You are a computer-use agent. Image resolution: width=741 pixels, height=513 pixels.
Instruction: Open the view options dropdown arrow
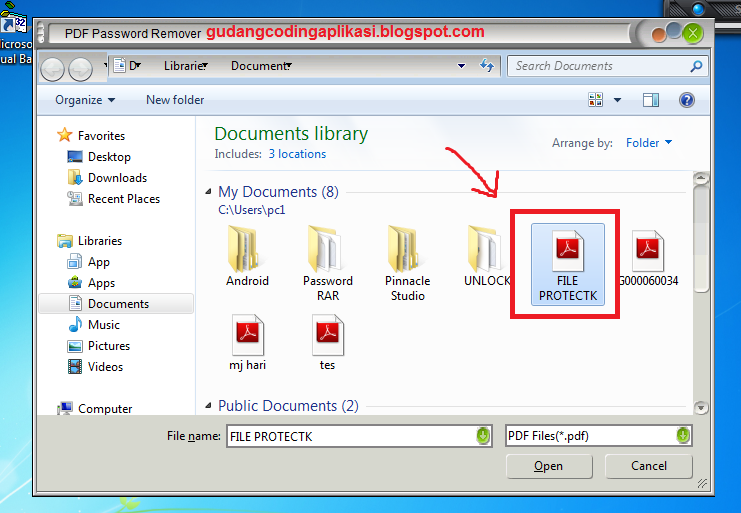[x=617, y=100]
